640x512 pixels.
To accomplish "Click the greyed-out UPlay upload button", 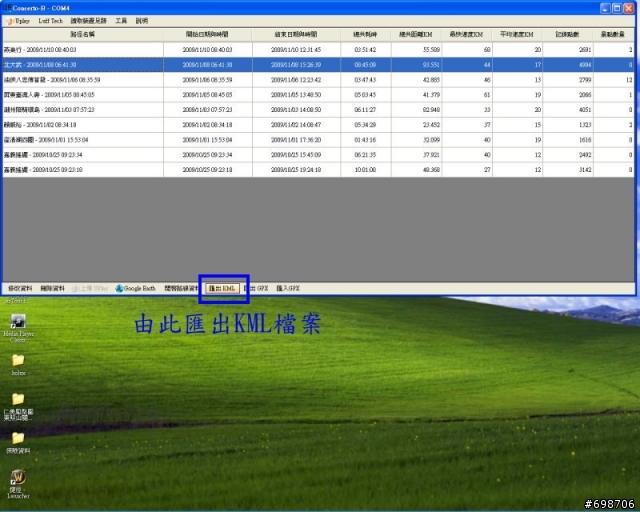I will tap(90, 288).
